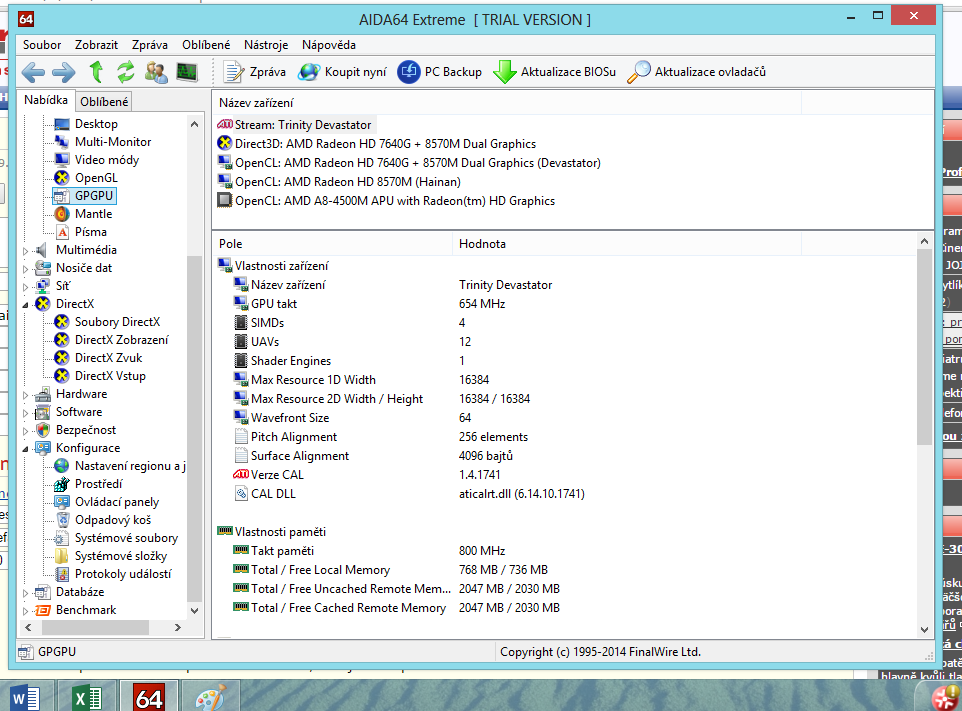Click the green Up arrow toolbar icon
962x711 pixels.
pos(96,72)
